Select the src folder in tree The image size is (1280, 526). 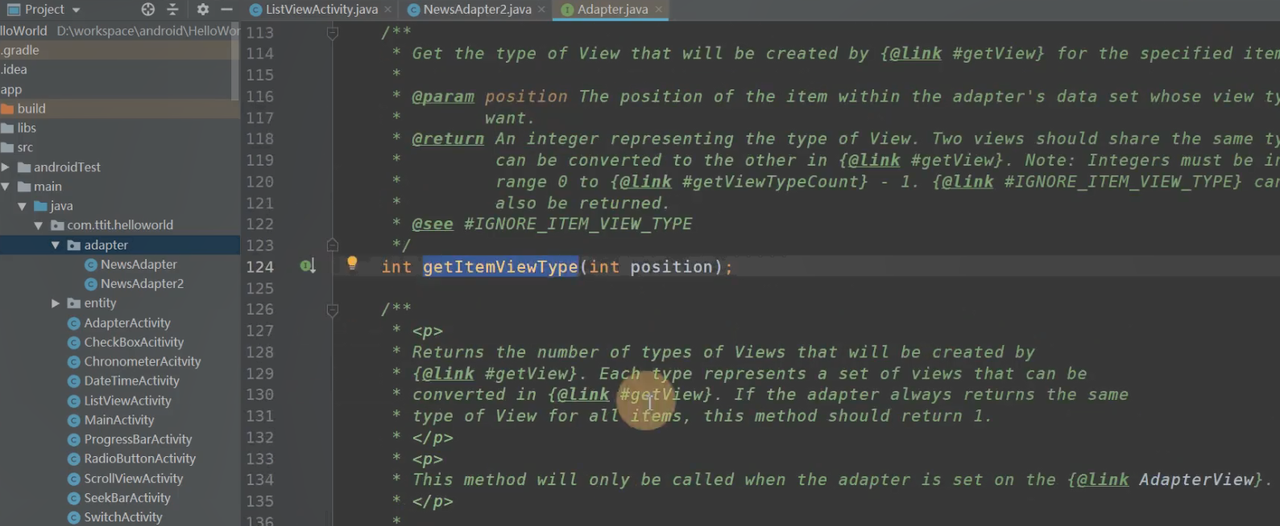click(120, 148)
